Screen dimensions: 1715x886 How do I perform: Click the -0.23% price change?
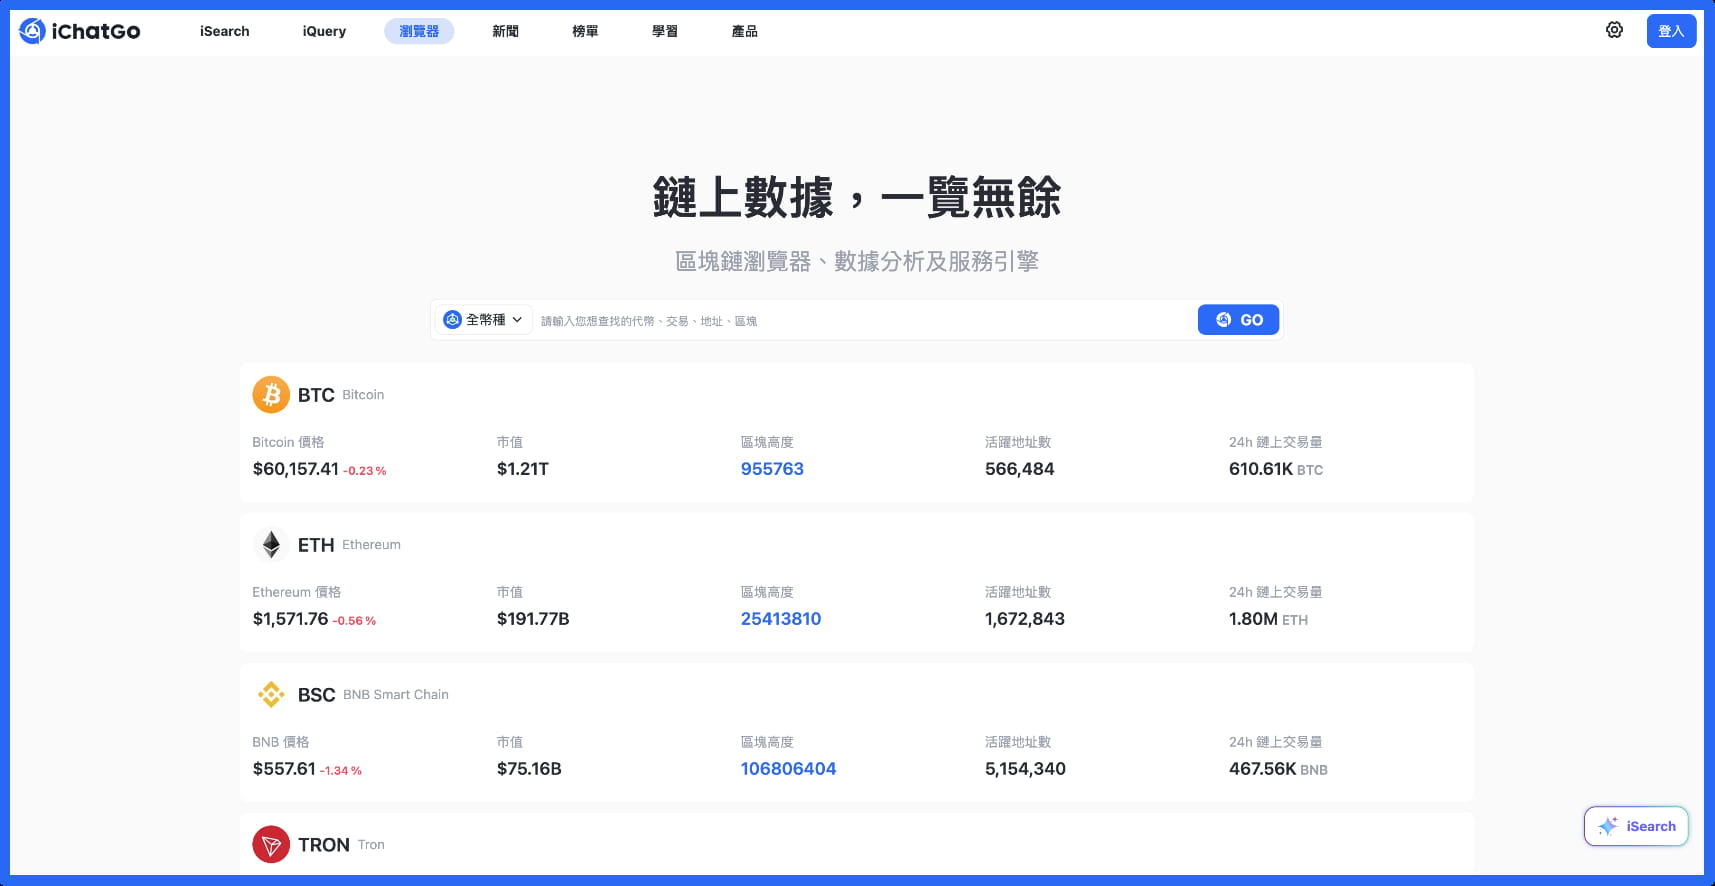coord(365,471)
